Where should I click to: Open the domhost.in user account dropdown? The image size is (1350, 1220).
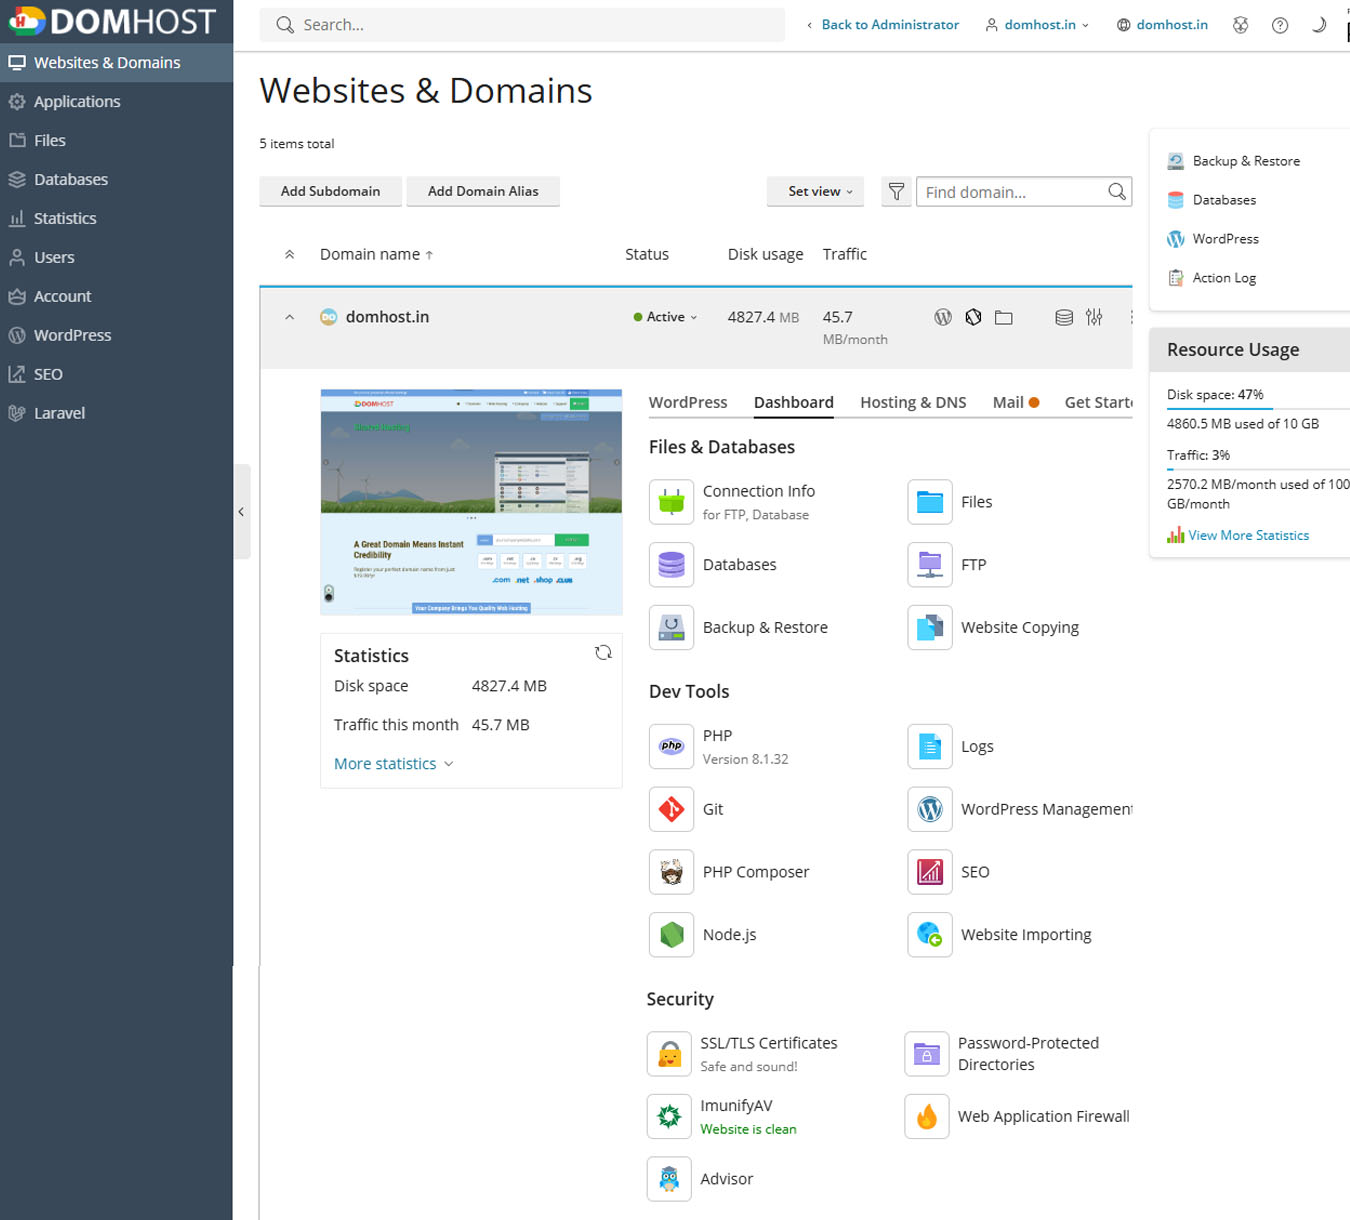(x=1037, y=25)
